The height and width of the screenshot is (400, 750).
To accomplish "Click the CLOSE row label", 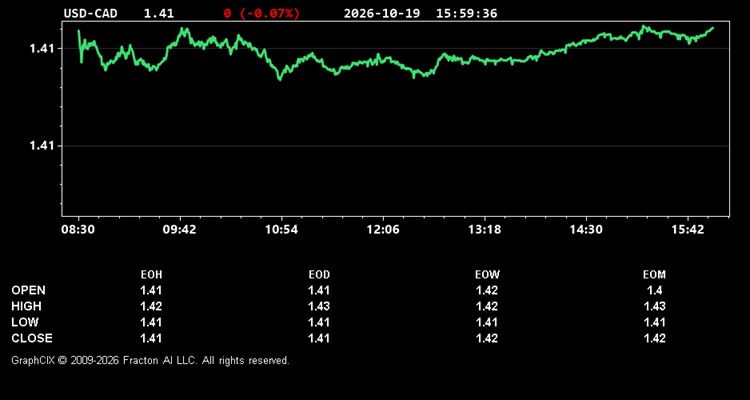I will point(32,338).
